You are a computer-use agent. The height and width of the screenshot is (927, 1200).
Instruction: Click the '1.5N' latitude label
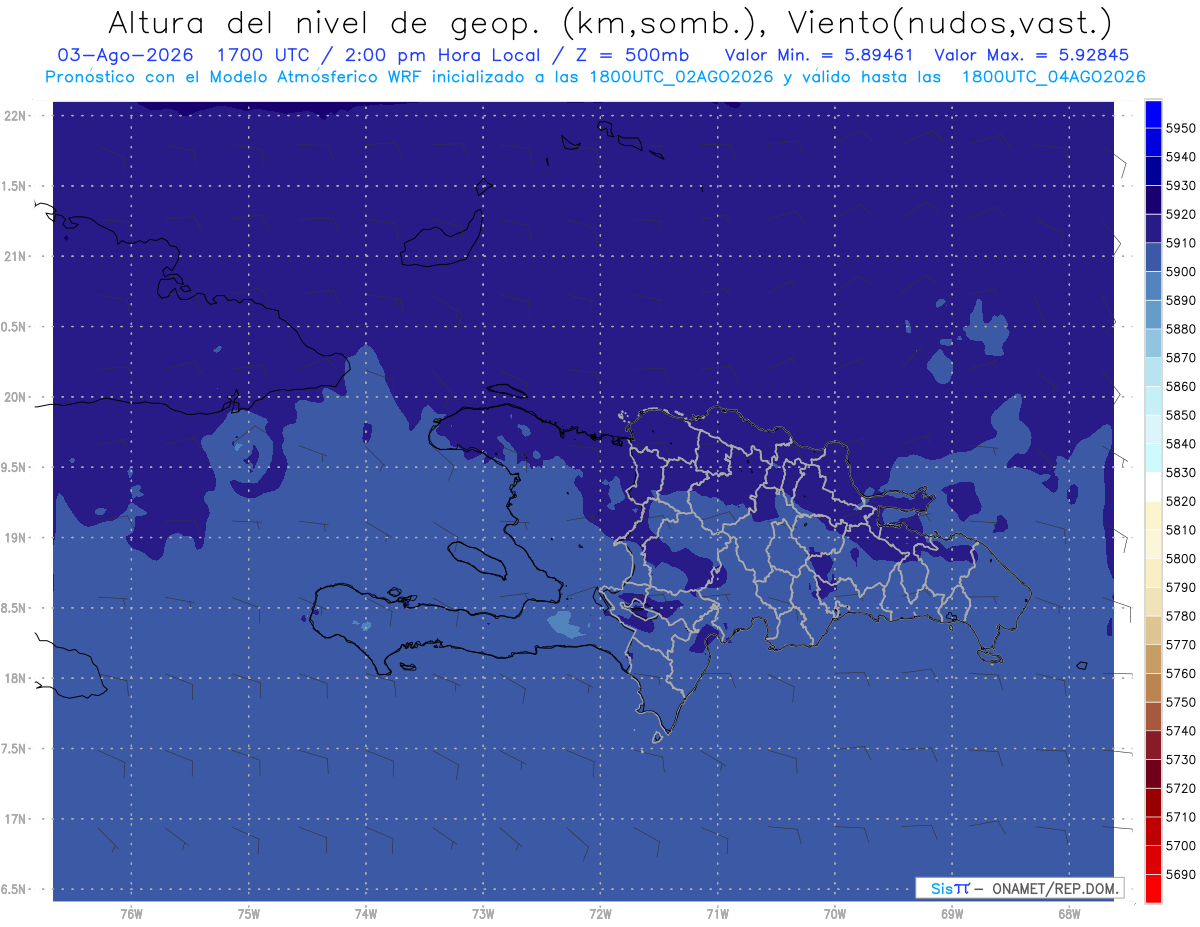coord(15,186)
